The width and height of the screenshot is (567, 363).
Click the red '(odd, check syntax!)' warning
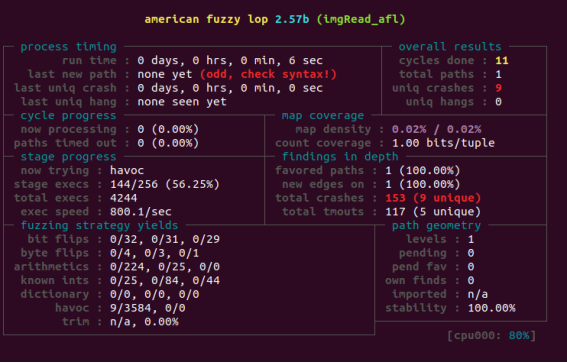click(x=268, y=74)
